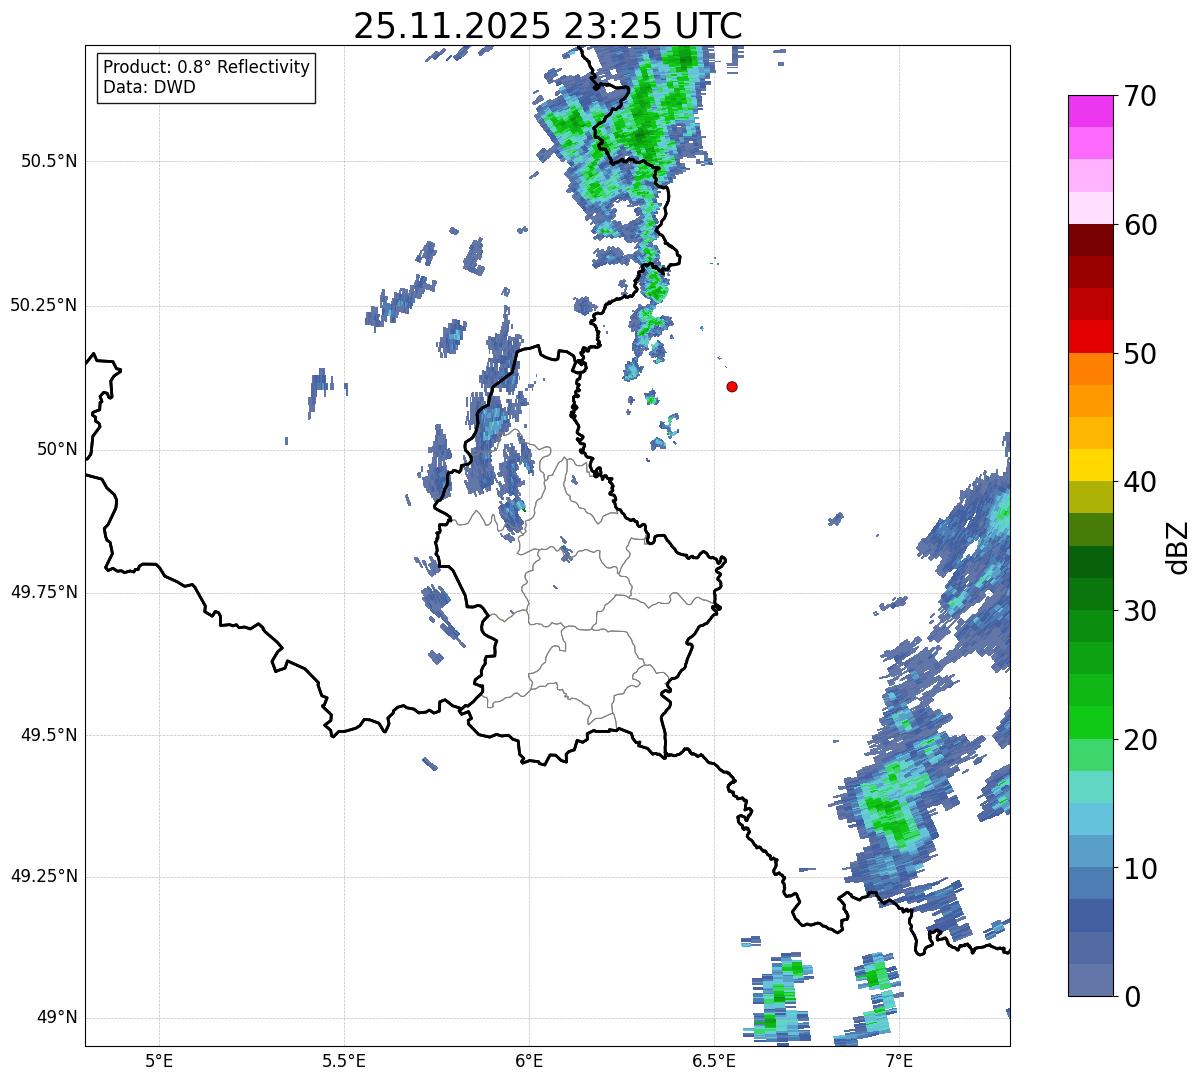Click the colorbar value 70
Screen dimensions: 1202x1081
pyautogui.click(x=1140, y=96)
